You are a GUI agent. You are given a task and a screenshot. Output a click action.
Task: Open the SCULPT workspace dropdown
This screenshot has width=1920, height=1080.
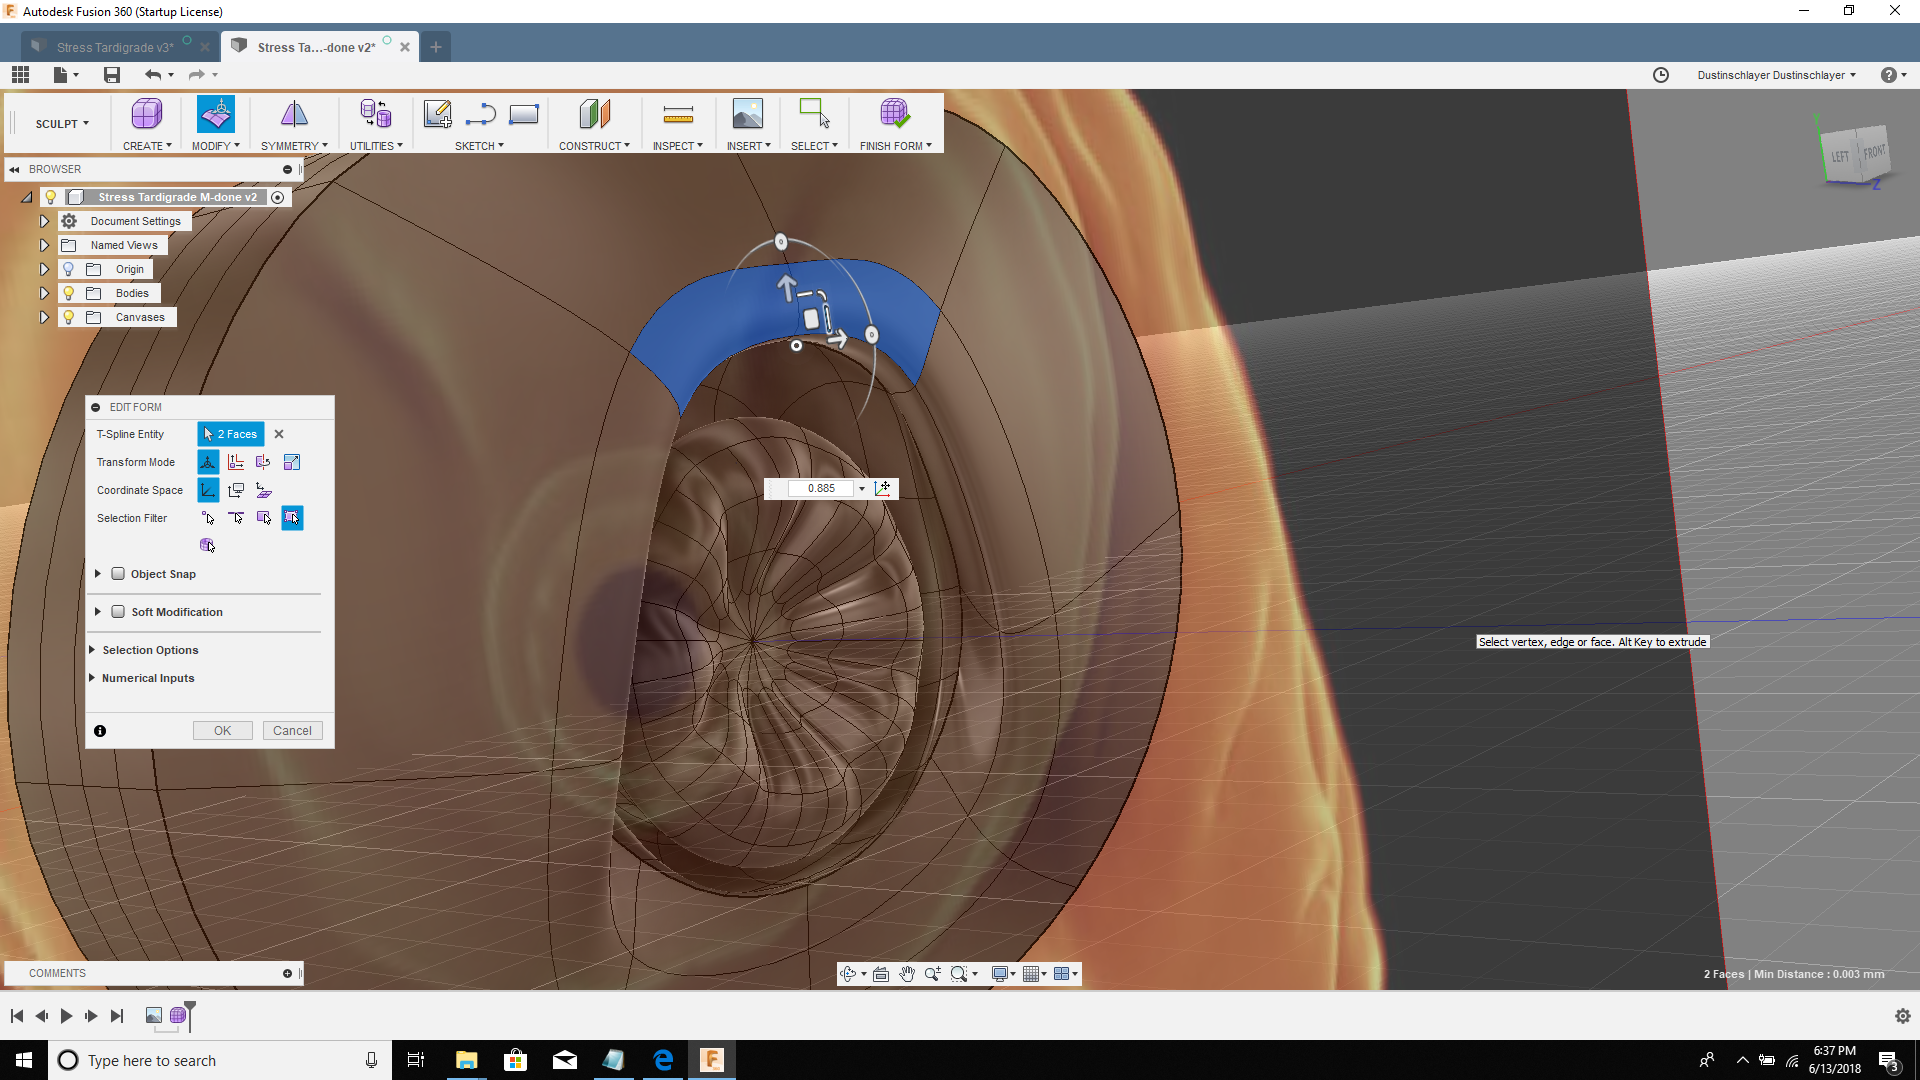coord(62,124)
